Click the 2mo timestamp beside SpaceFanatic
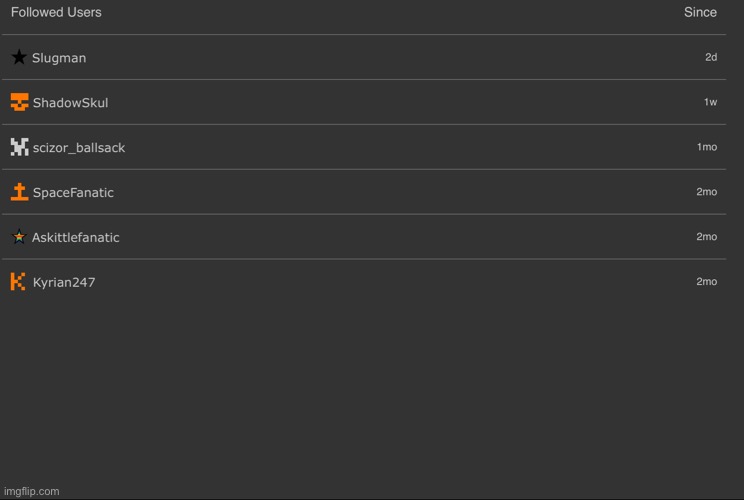This screenshot has height=500, width=744. pos(707,192)
